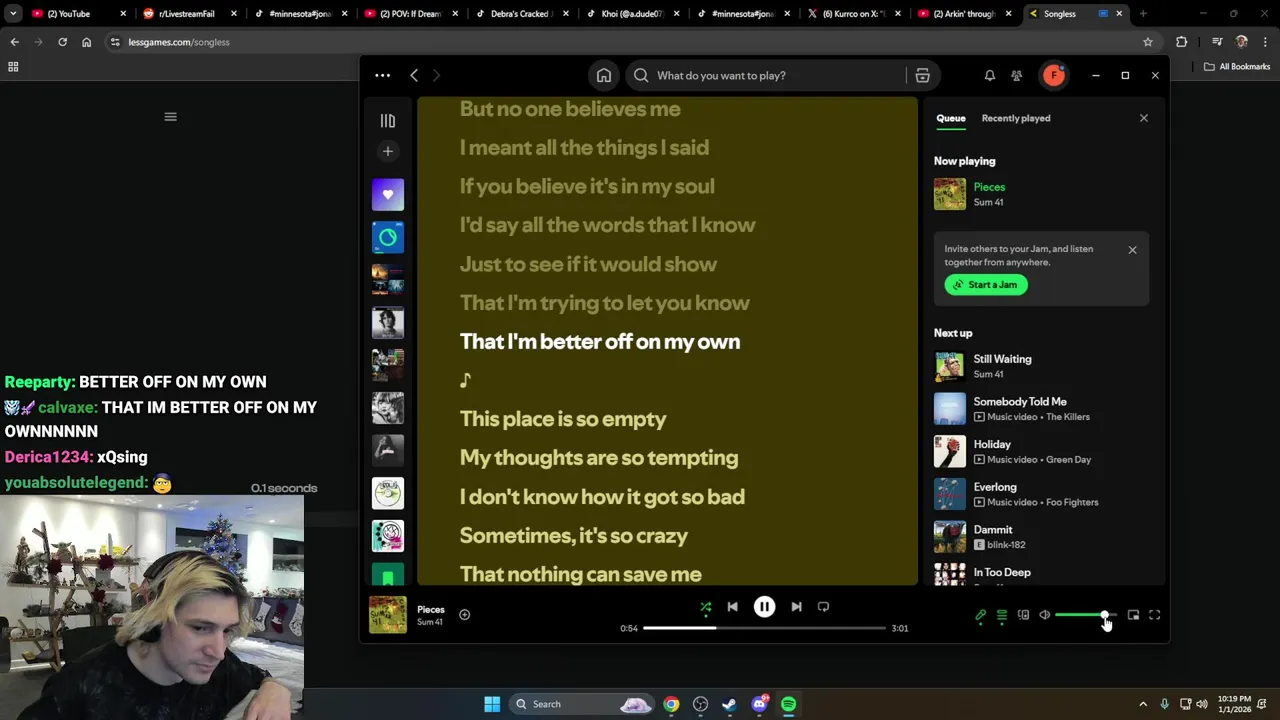Open the Windows Start menu
The width and height of the screenshot is (1280, 720).
[x=492, y=704]
